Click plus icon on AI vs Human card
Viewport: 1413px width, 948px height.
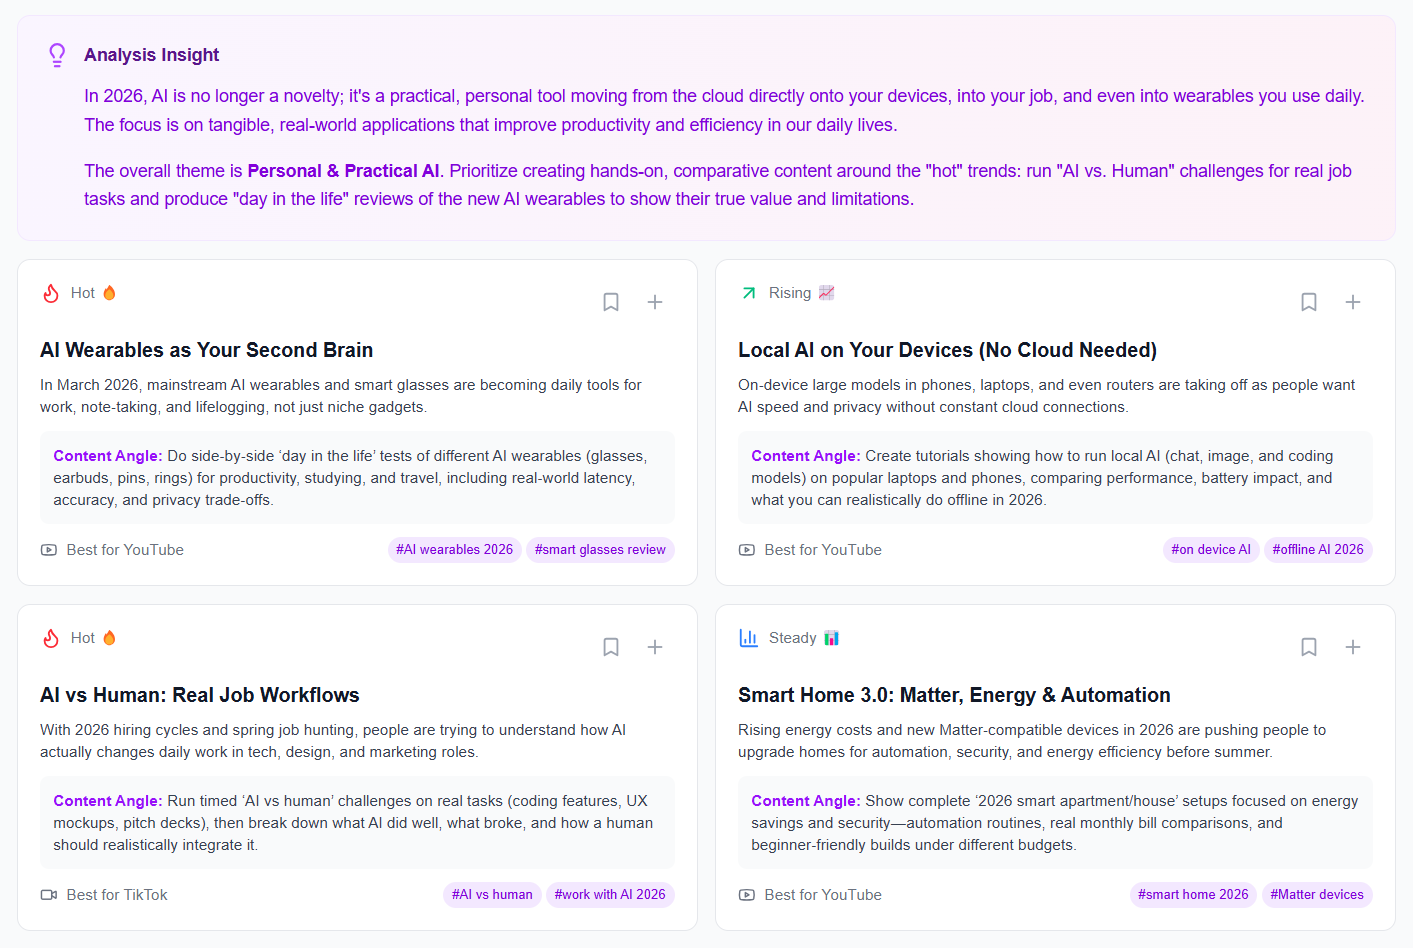[x=655, y=647]
